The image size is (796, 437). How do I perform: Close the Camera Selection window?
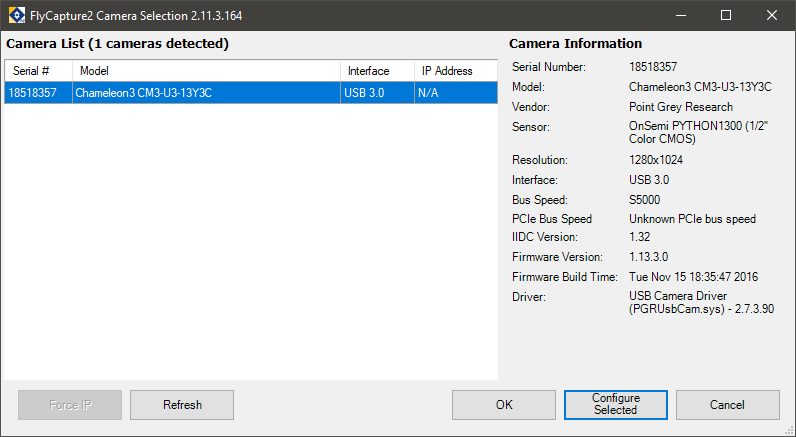tap(772, 15)
